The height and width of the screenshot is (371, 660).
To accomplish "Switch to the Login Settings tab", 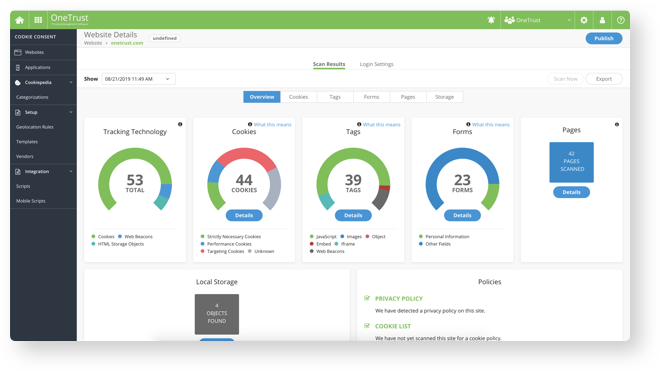I will pos(376,64).
